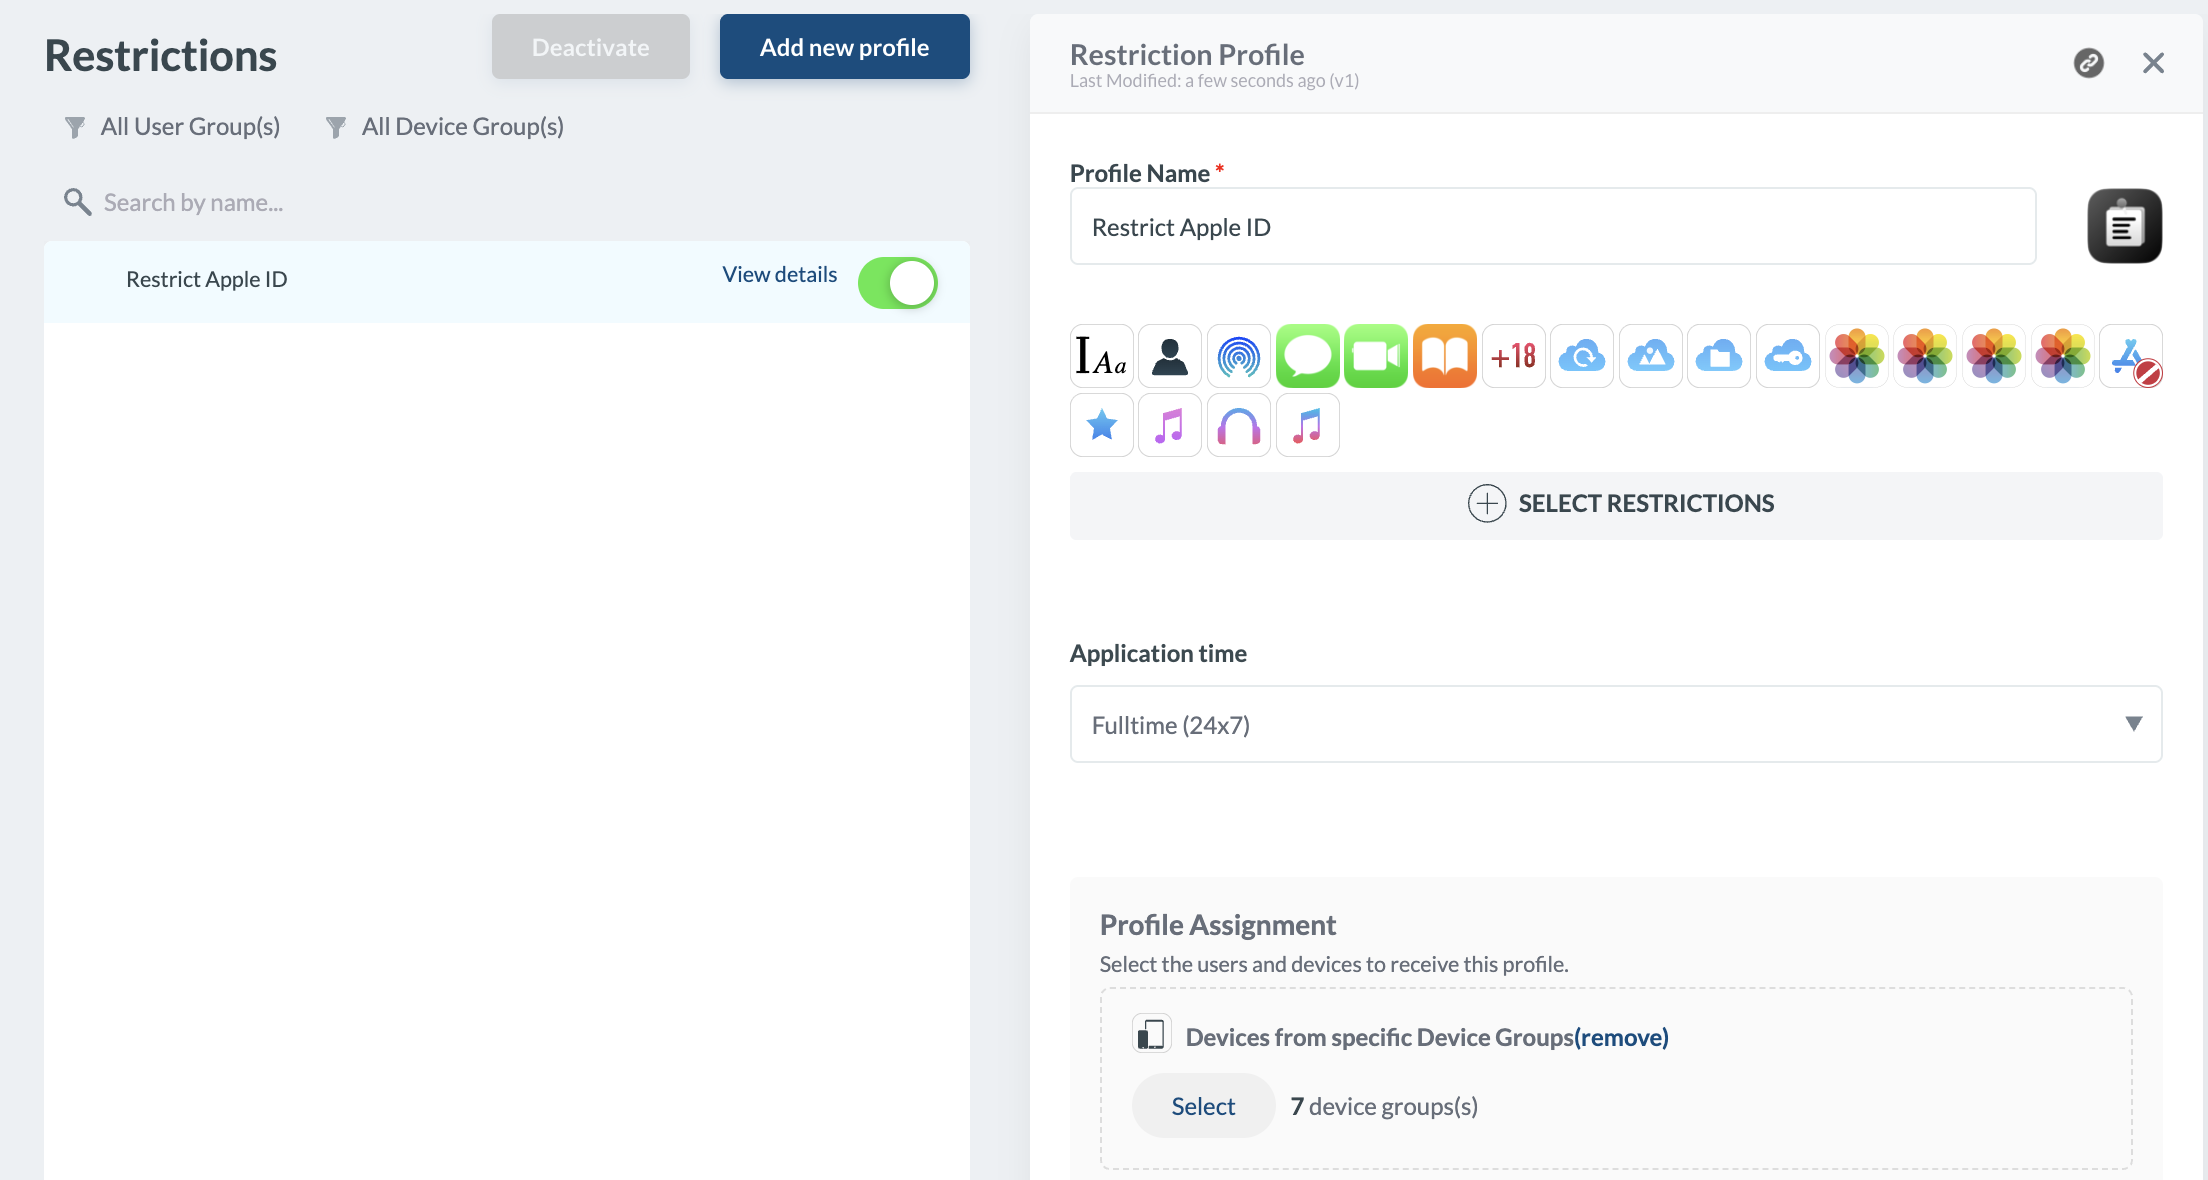Open the All Device Group(s) filter
Image resolution: width=2208 pixels, height=1180 pixels.
(444, 127)
